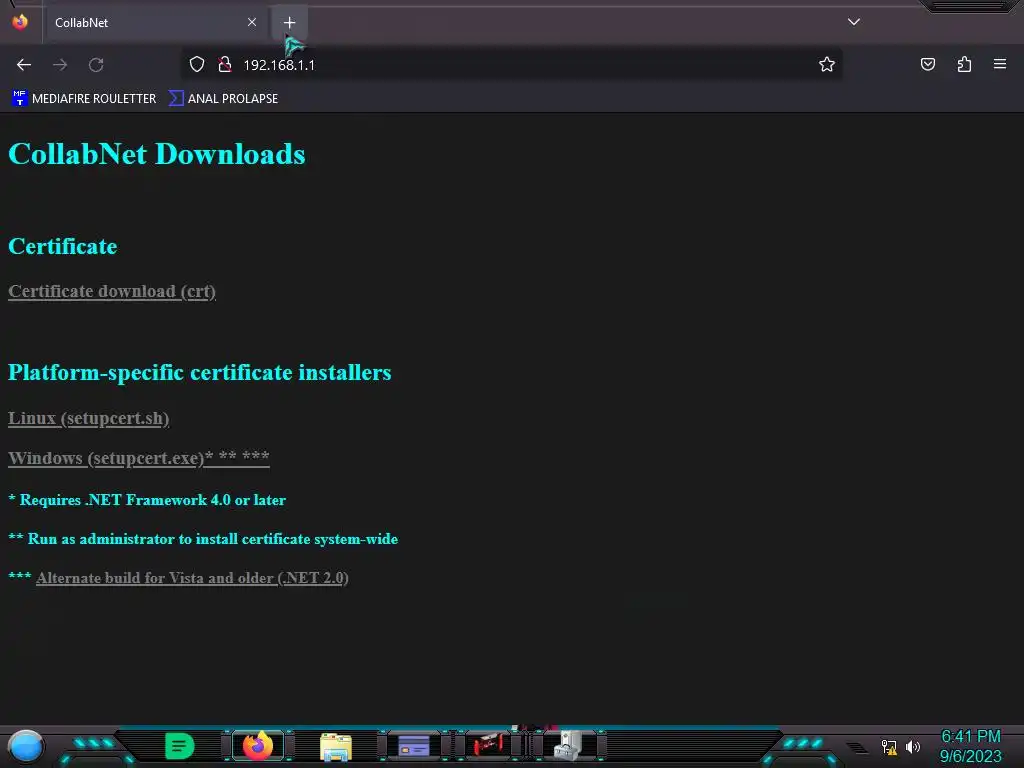The width and height of the screenshot is (1024, 768).
Task: Close the CollabNet tab
Action: point(252,22)
